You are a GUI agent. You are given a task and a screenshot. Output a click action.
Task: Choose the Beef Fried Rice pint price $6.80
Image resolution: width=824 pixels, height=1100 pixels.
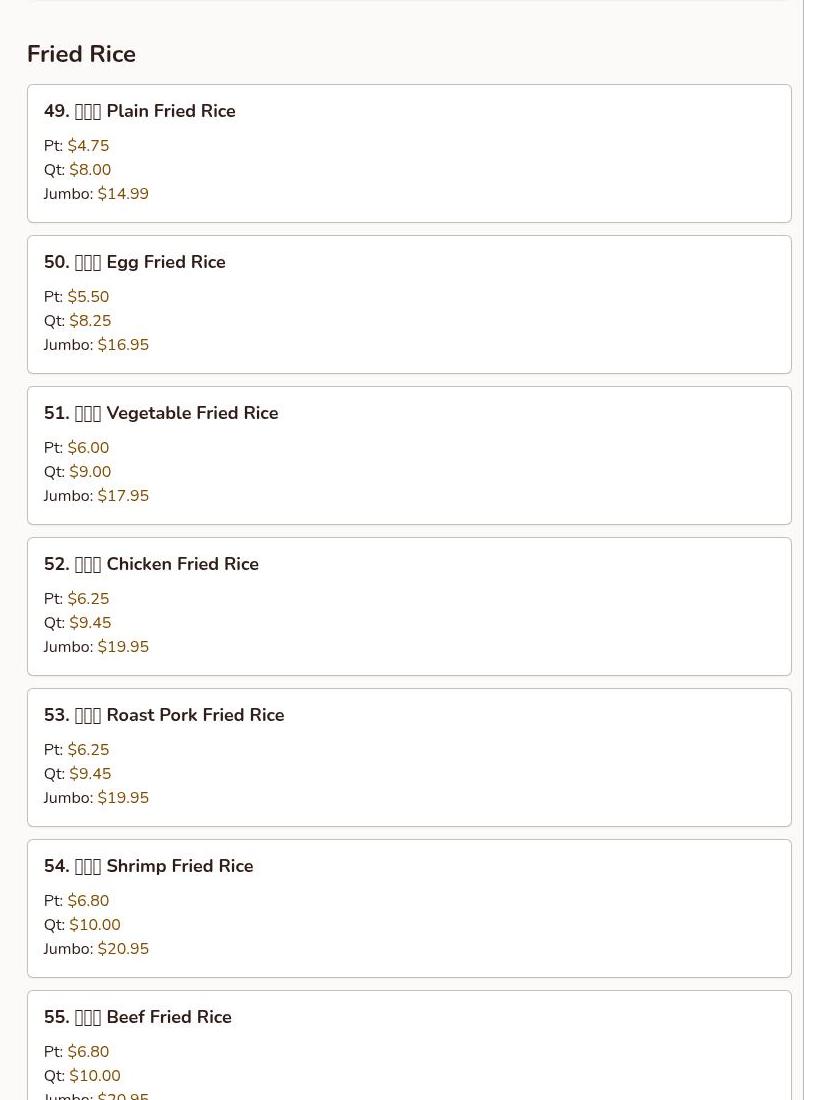point(88,1052)
